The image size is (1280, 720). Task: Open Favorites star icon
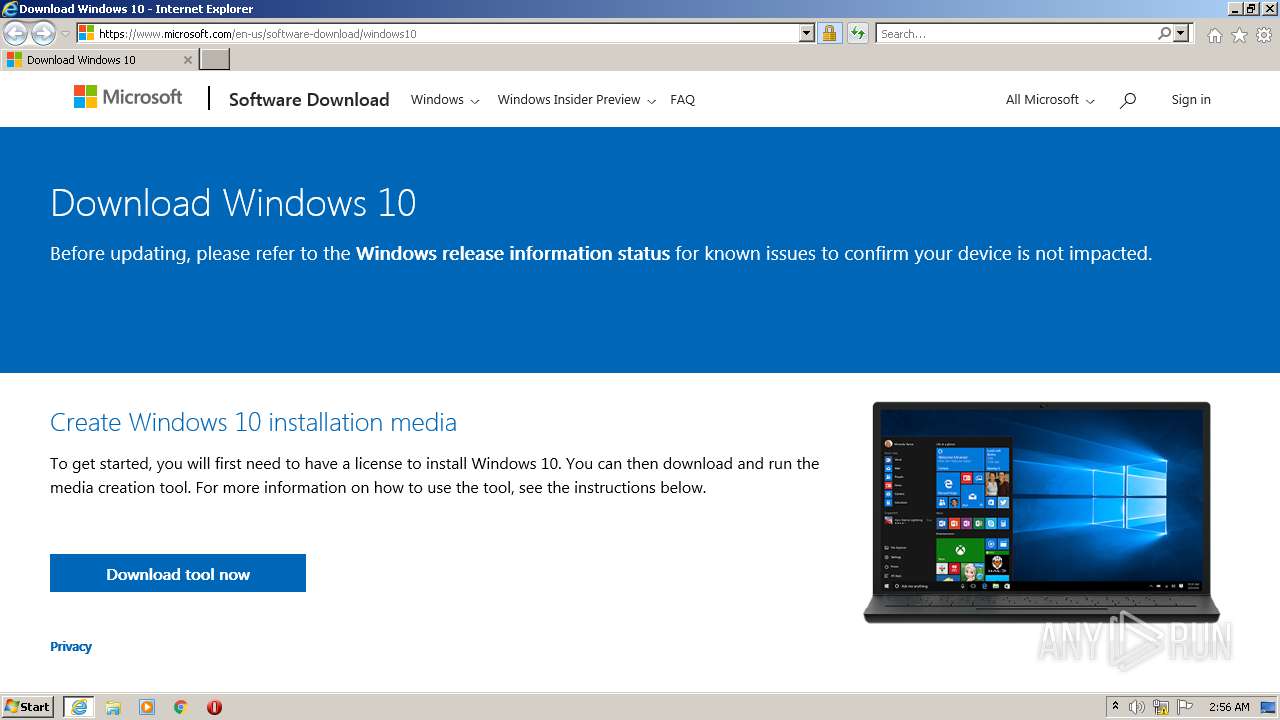tap(1239, 35)
